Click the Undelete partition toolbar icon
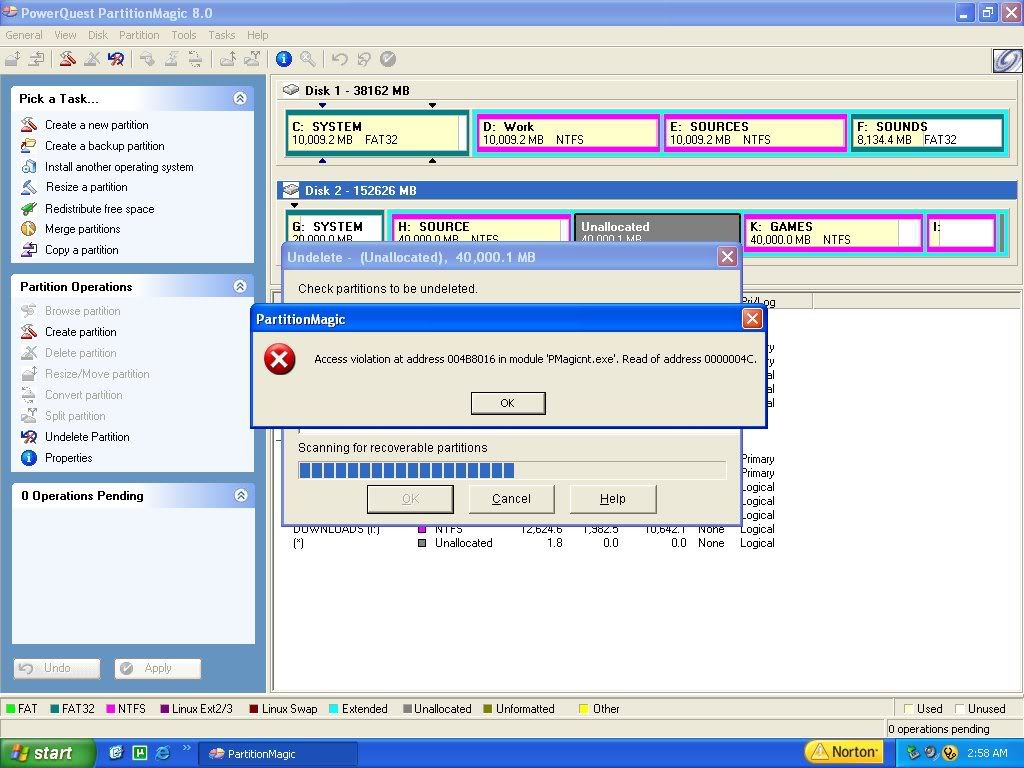This screenshot has height=768, width=1024. point(116,59)
